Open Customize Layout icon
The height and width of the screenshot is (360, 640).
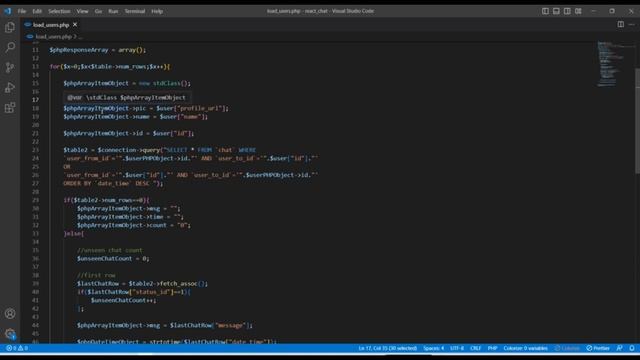click(578, 11)
